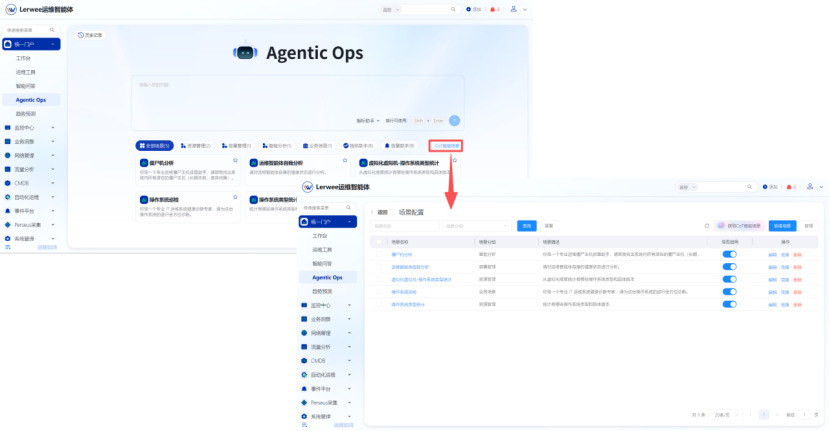Open the user menu chevron in the front window header

822,187
